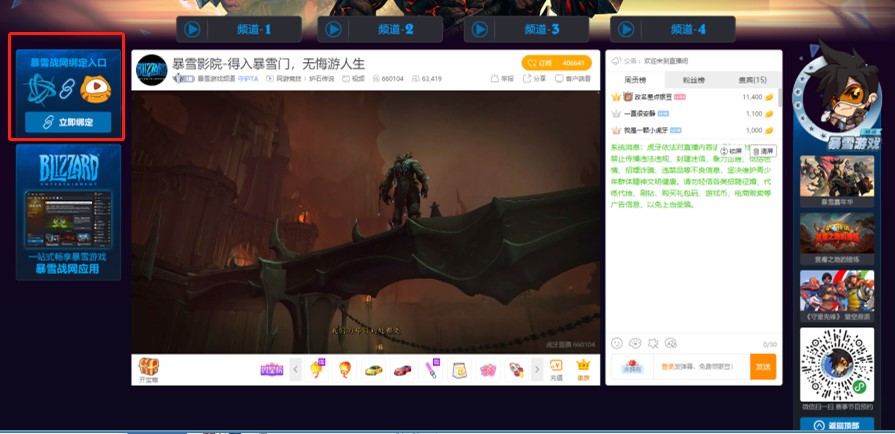Click the 清屏 clear screen button
The height and width of the screenshot is (434, 895).
coord(763,151)
